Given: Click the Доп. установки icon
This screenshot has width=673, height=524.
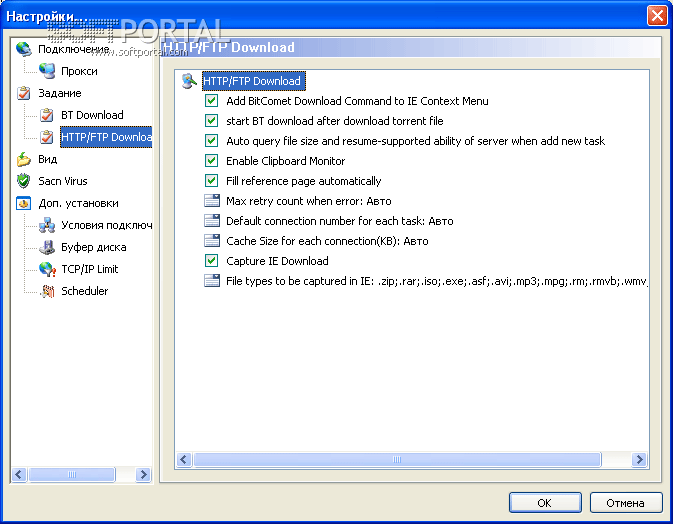Looking at the screenshot, I should [x=24, y=203].
